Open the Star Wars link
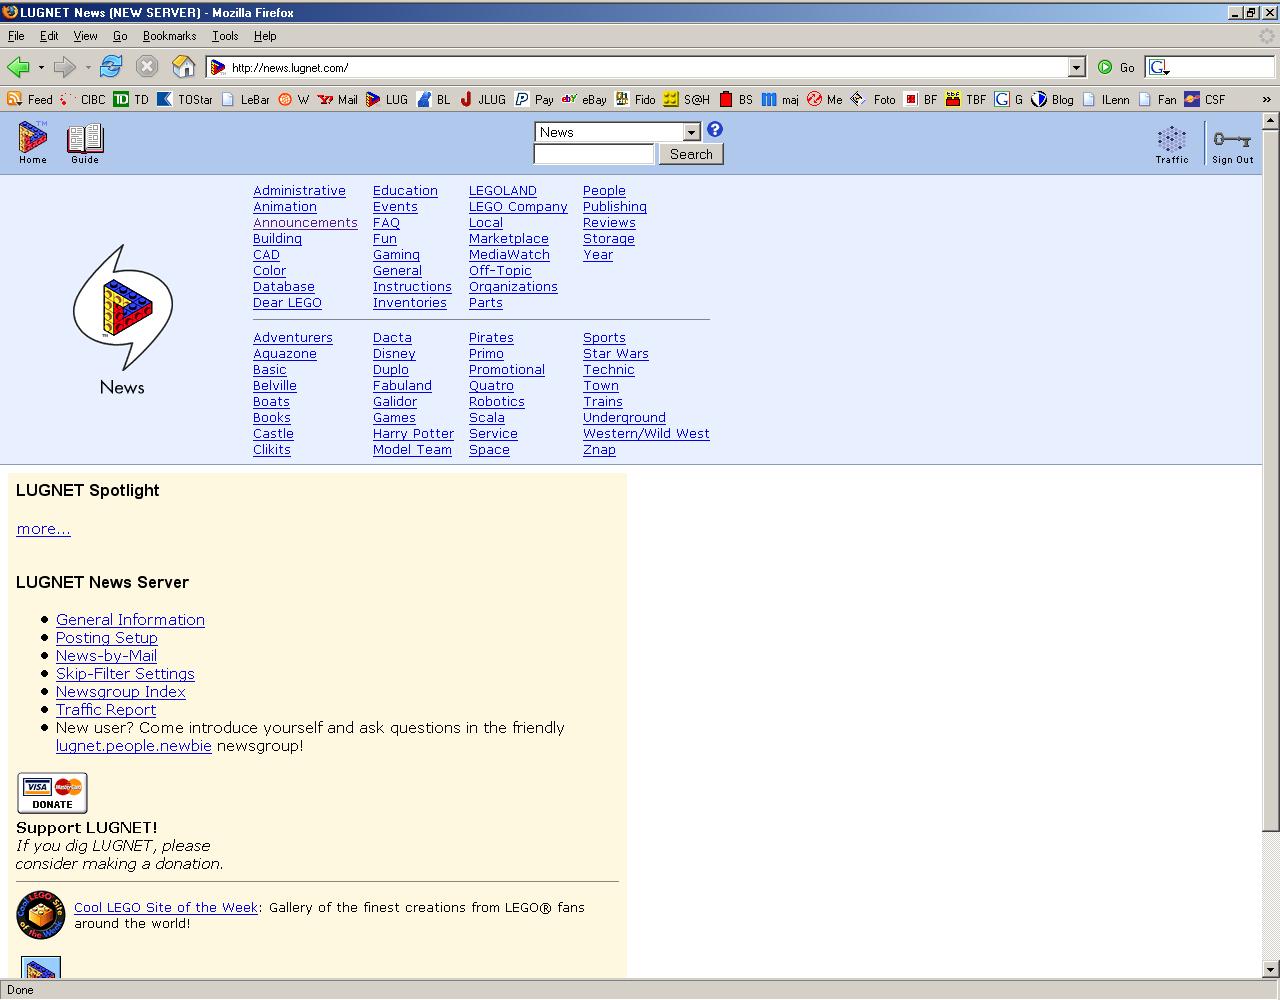 pyautogui.click(x=616, y=354)
